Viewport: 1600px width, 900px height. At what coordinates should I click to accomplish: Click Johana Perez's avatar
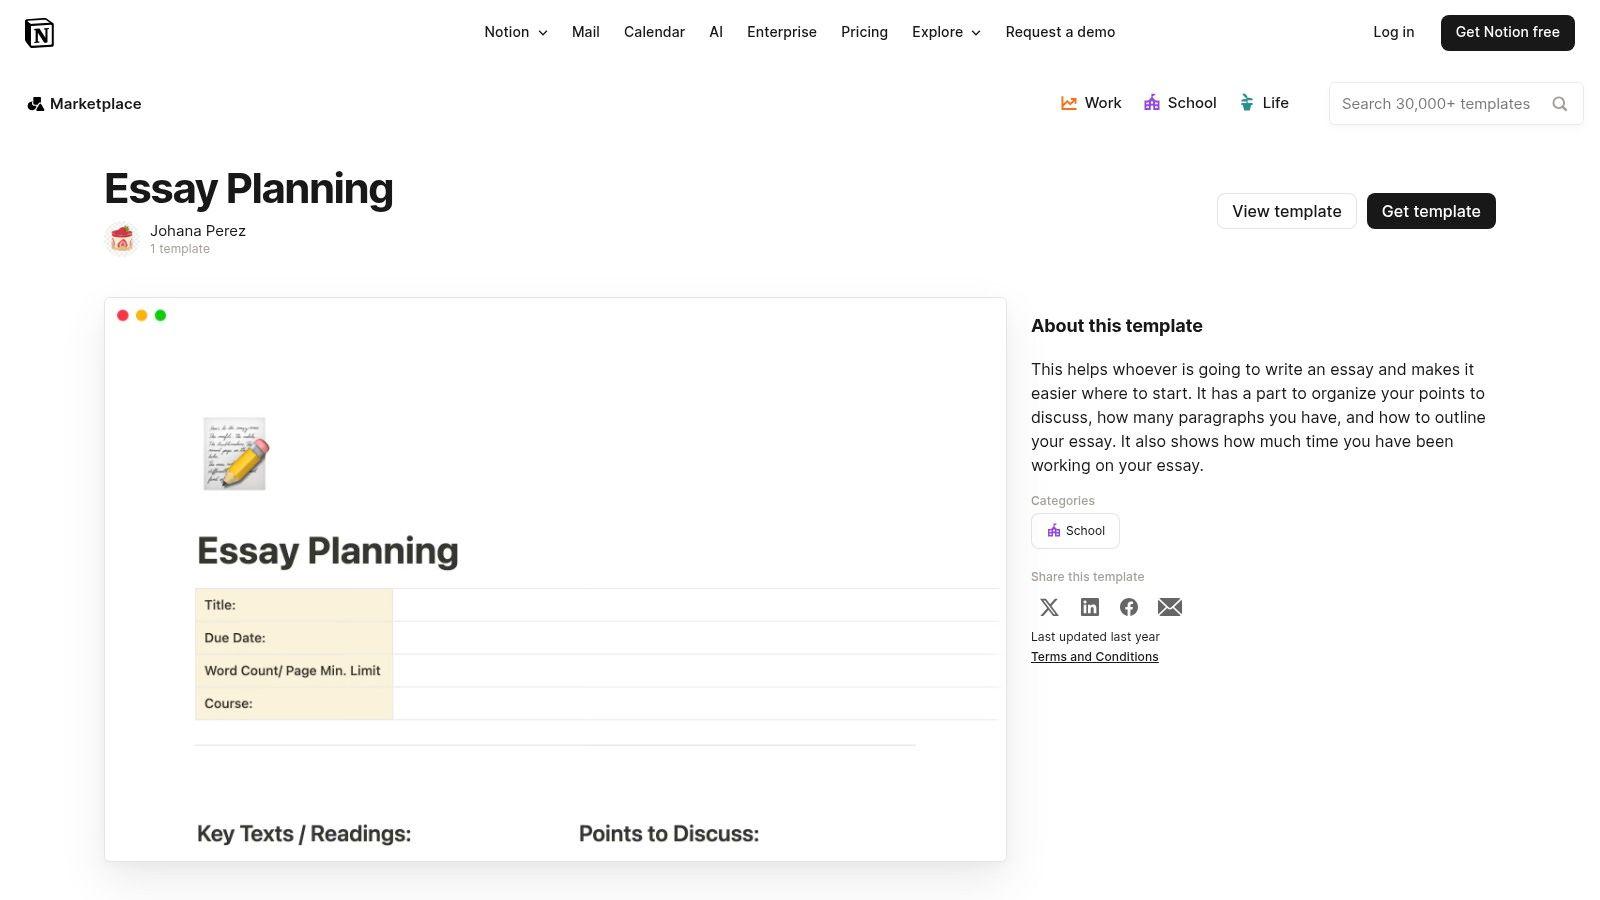pyautogui.click(x=122, y=239)
